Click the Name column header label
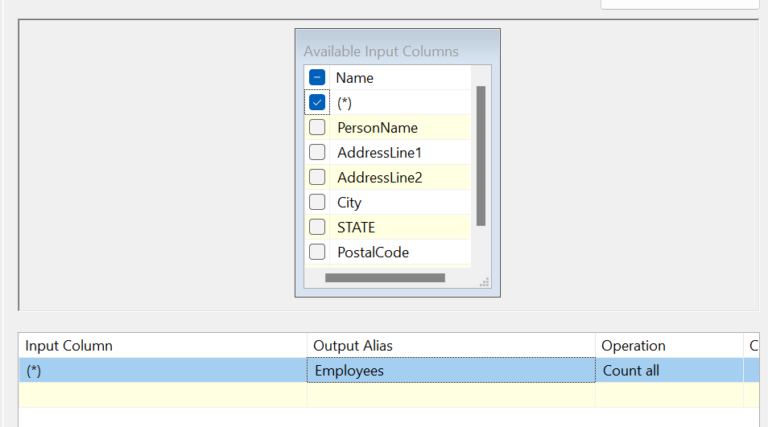 354,77
